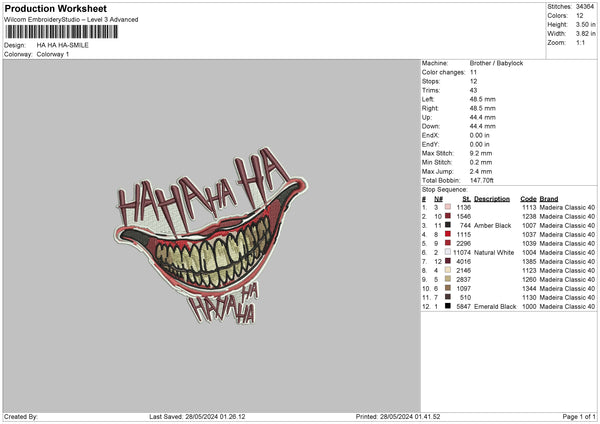
Task: Click the color swatch beside code 1238
Action: (448, 216)
